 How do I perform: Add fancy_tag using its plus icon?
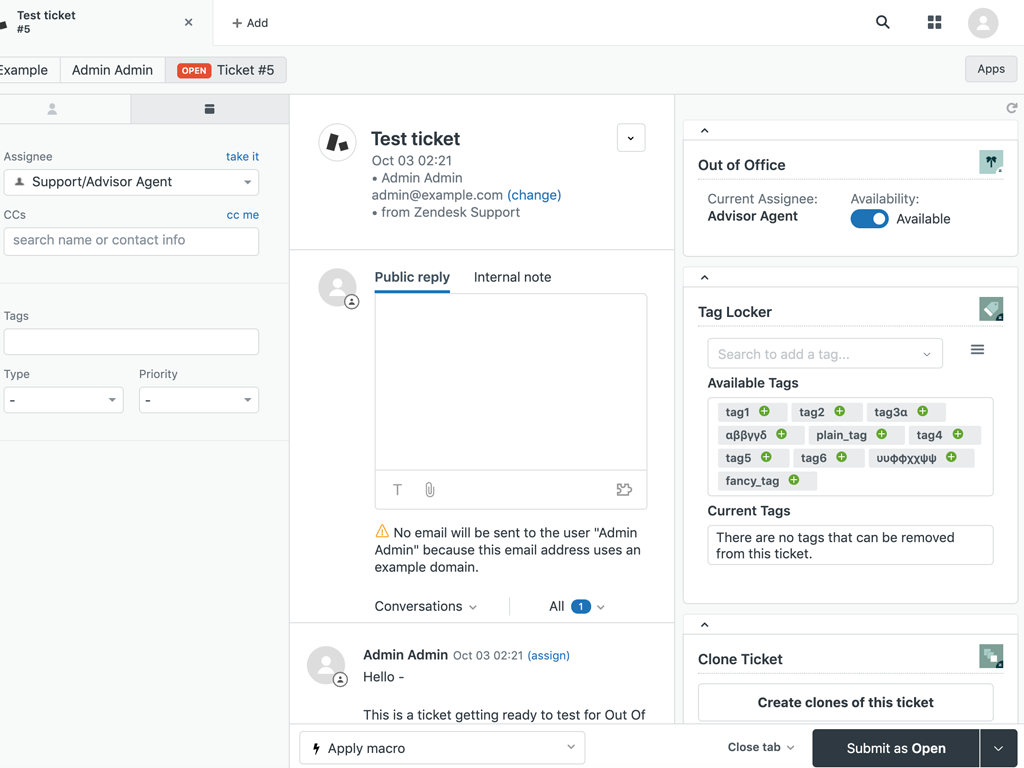pos(794,480)
